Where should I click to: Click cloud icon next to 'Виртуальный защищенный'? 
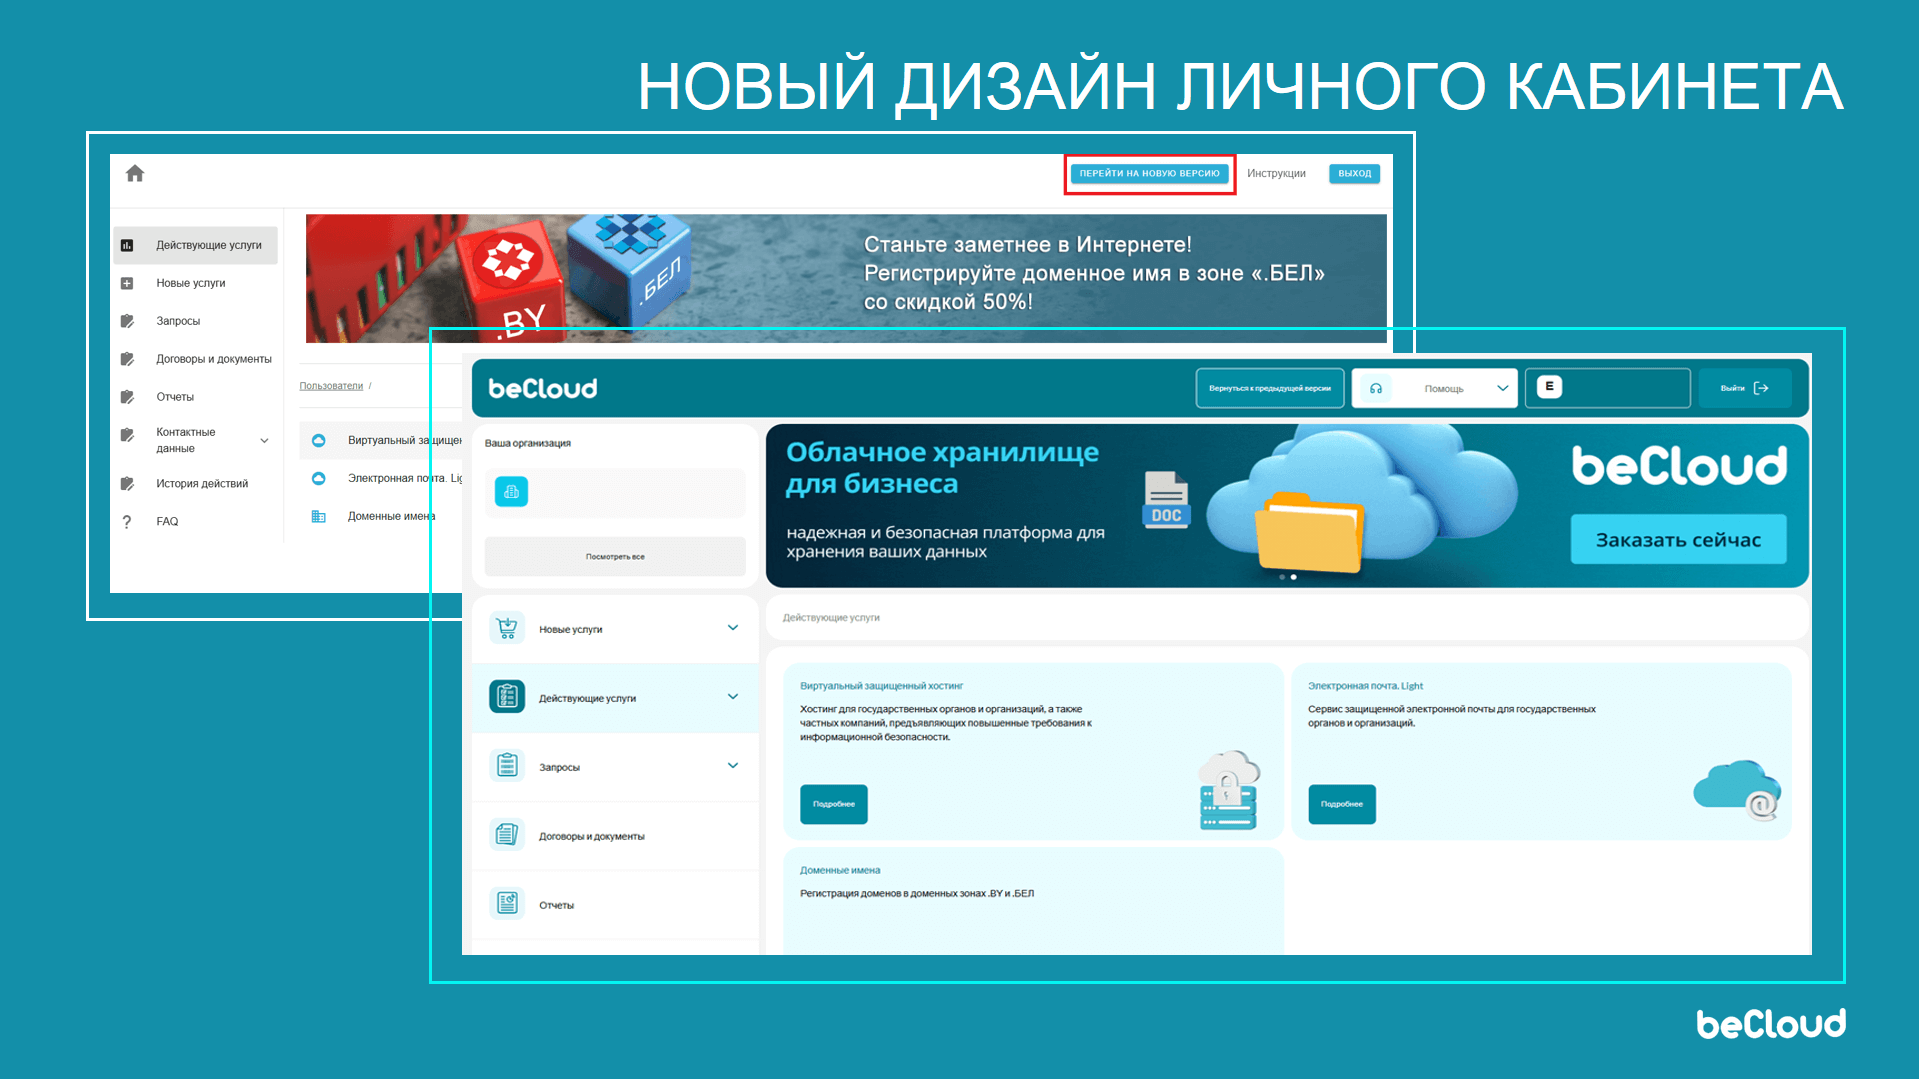[319, 440]
